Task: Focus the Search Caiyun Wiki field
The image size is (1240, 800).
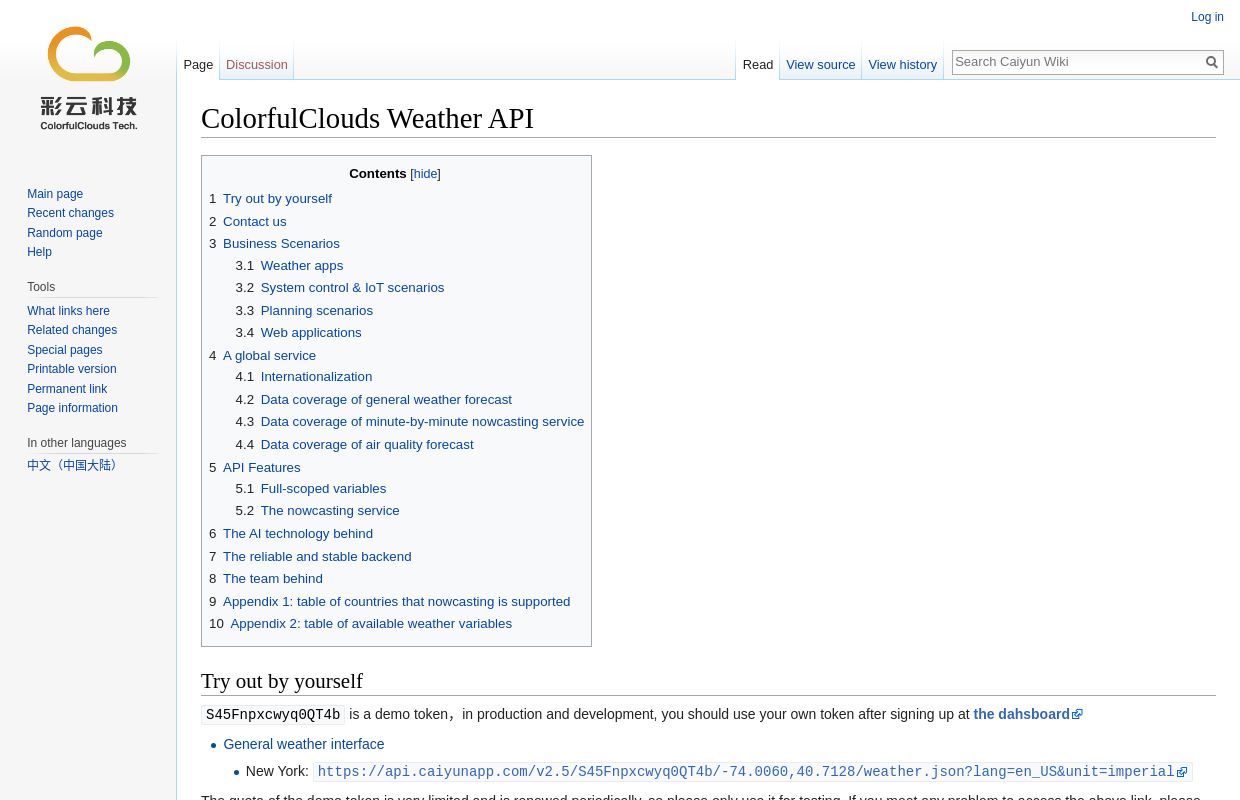Action: pyautogui.click(x=1077, y=62)
